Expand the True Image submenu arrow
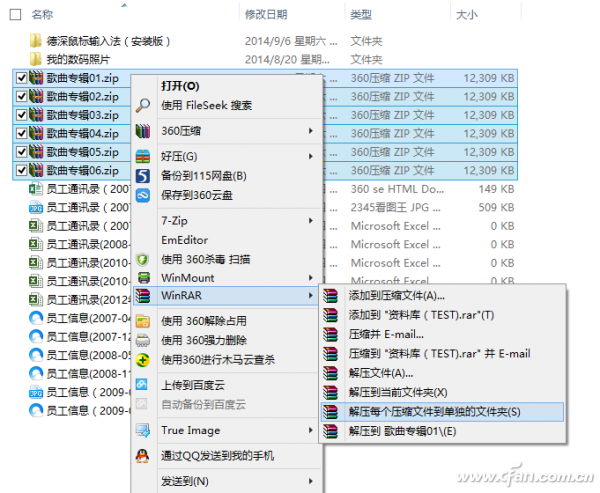600x493 pixels. (311, 430)
